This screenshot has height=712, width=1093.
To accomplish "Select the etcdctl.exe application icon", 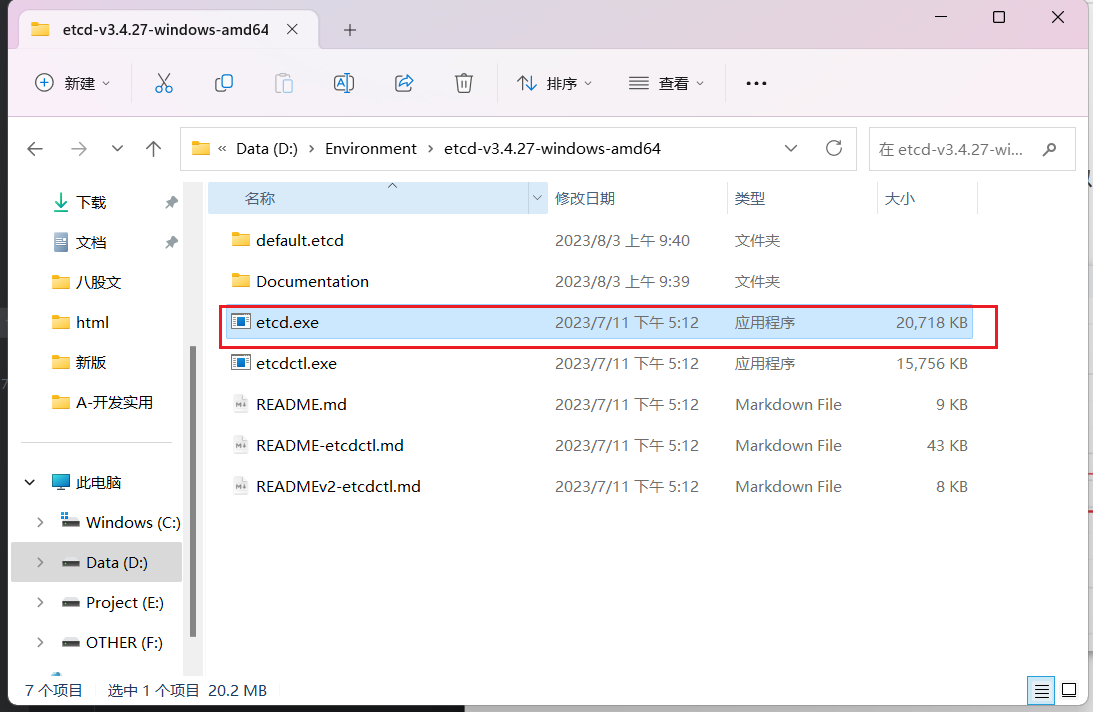I will pyautogui.click(x=240, y=363).
